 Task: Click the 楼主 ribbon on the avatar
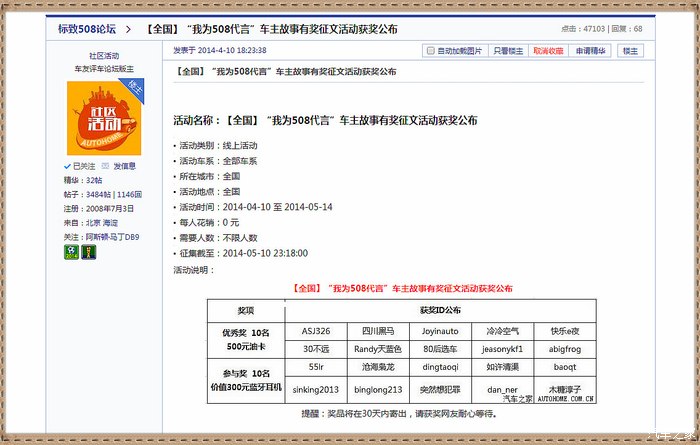tap(137, 90)
